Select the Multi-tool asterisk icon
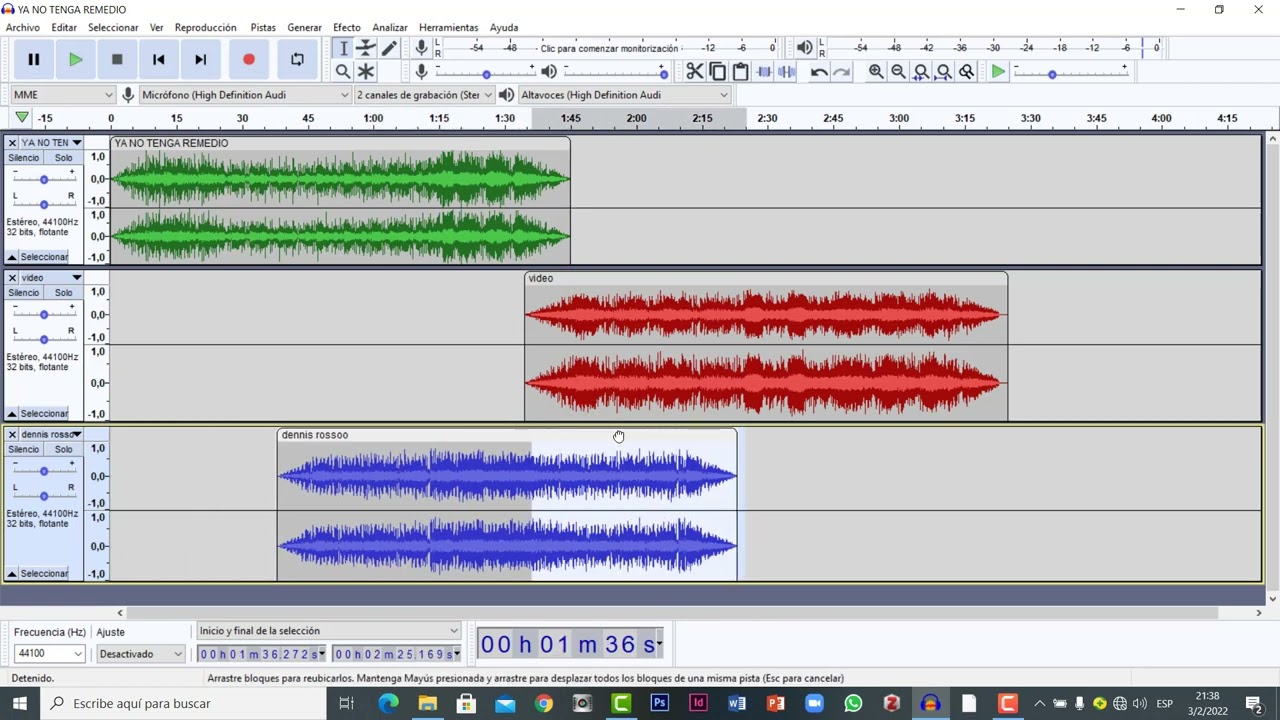This screenshot has height=720, width=1280. click(366, 71)
